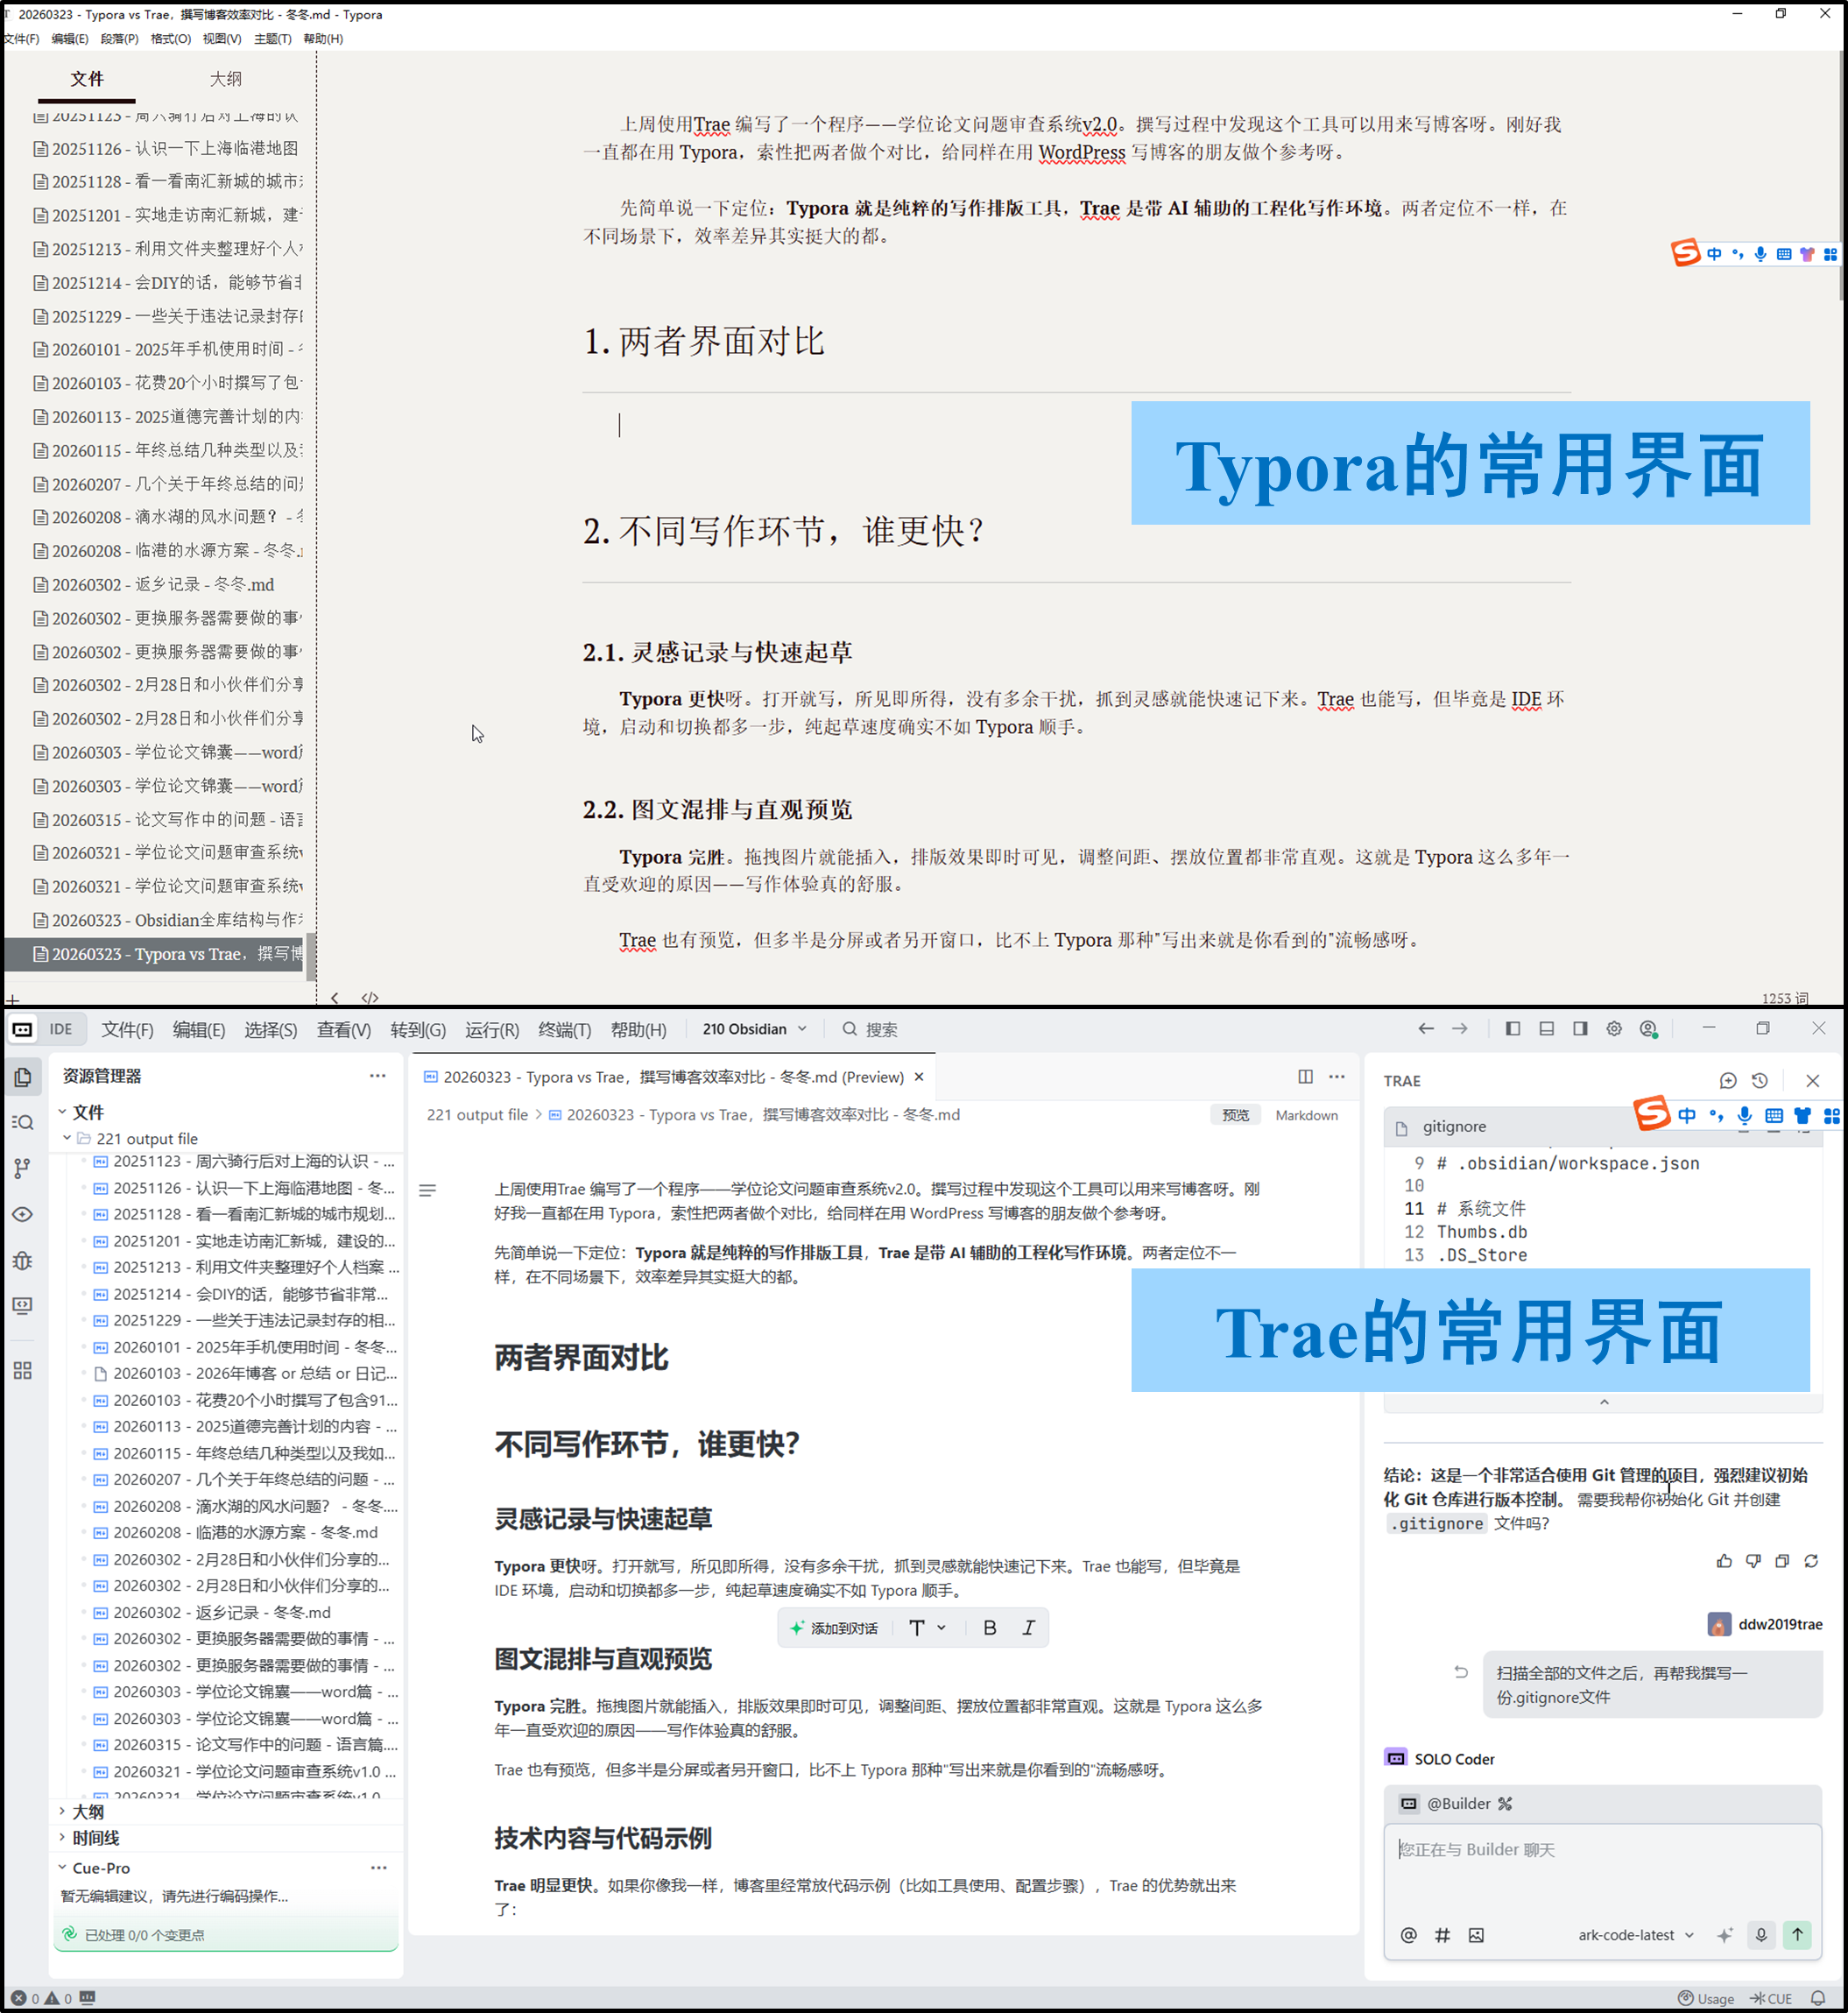
Task: Open the 段落(P) menu in Typora
Action: point(118,39)
